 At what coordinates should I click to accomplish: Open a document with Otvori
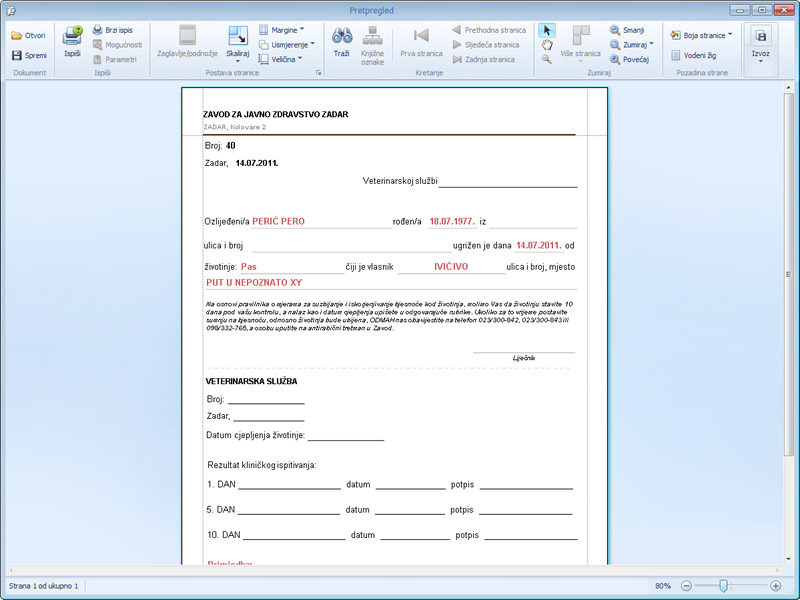tap(29, 36)
